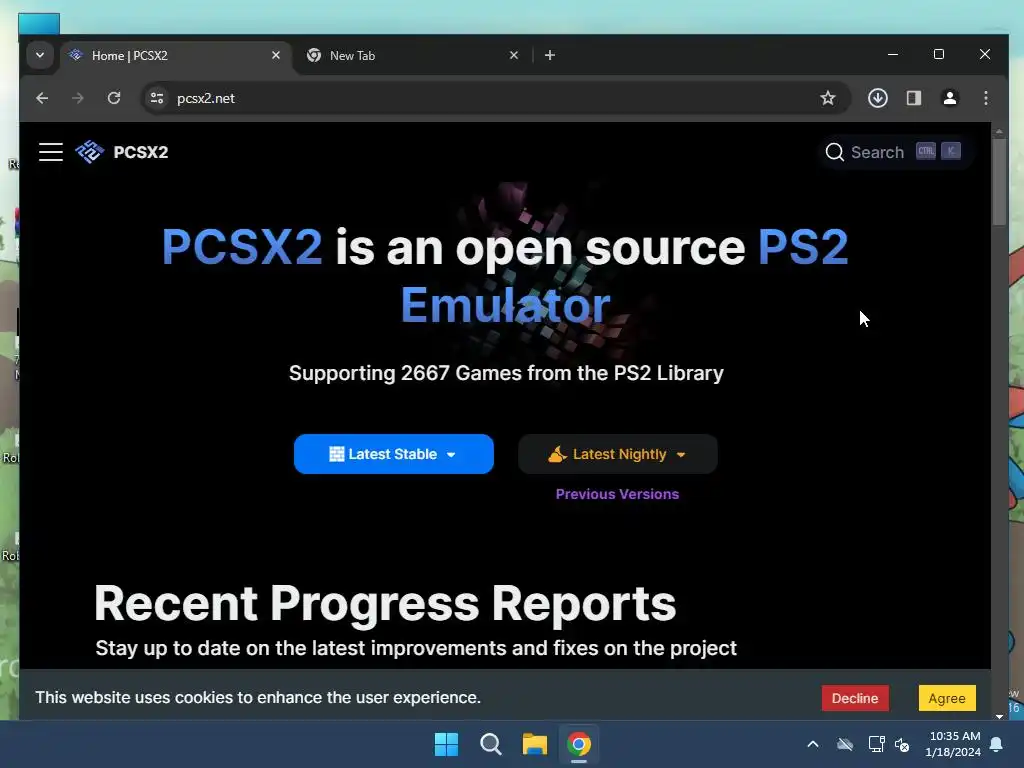Agree to the website cookies
This screenshot has height=768, width=1024.
(x=947, y=698)
